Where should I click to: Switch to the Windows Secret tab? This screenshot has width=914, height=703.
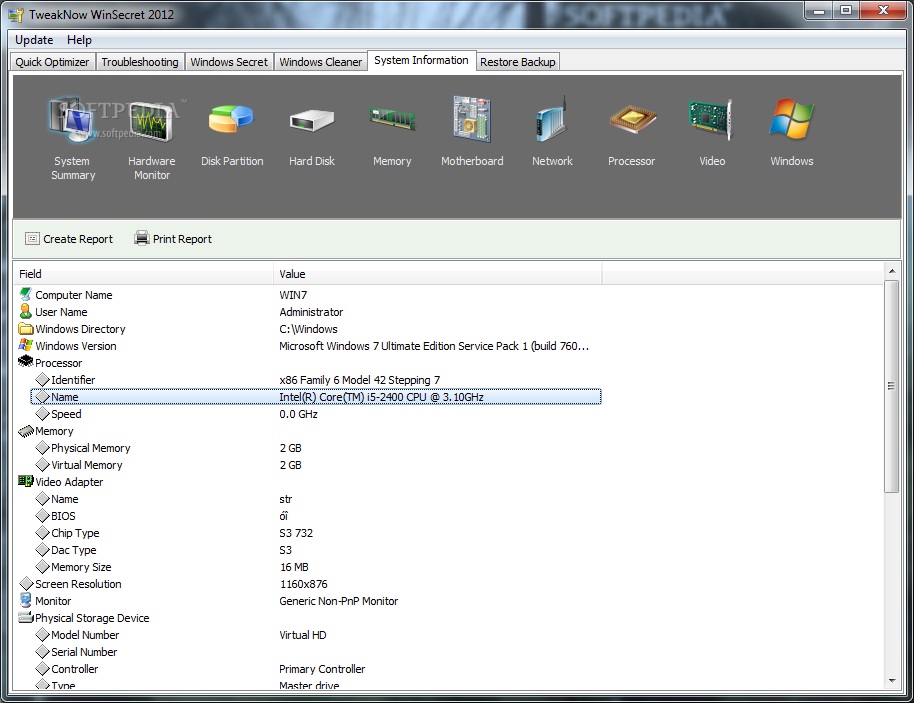coord(229,62)
